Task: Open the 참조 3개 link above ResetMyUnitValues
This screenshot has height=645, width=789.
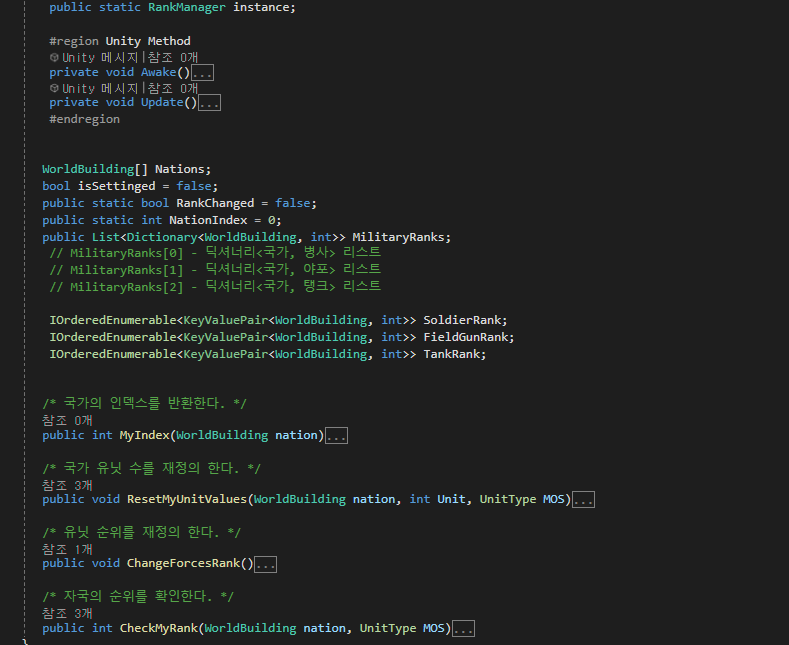Action: tap(67, 485)
